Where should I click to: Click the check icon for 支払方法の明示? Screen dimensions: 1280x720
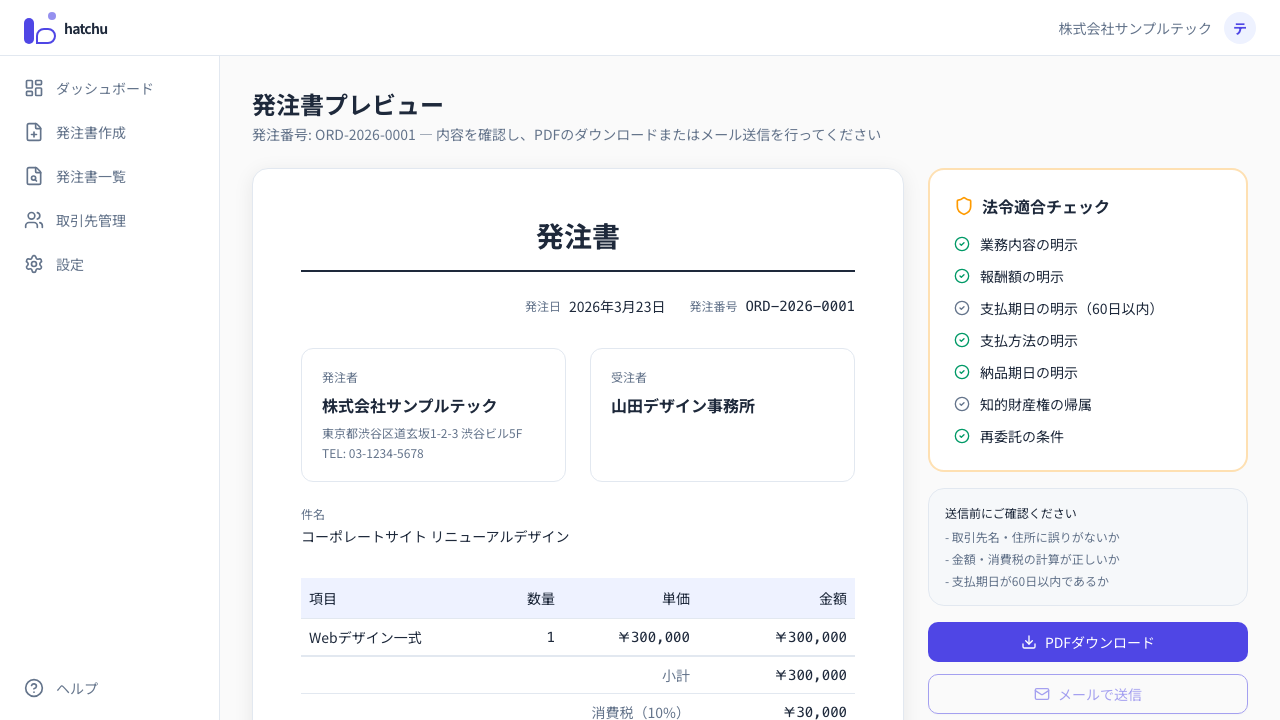tap(962, 340)
